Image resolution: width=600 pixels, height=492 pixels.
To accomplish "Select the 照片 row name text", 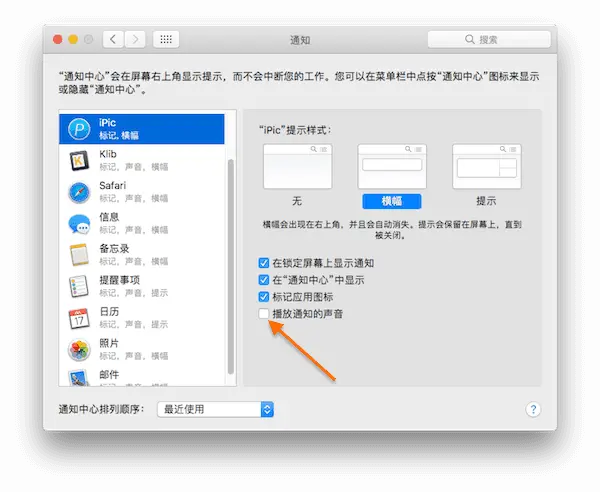I will (x=109, y=343).
